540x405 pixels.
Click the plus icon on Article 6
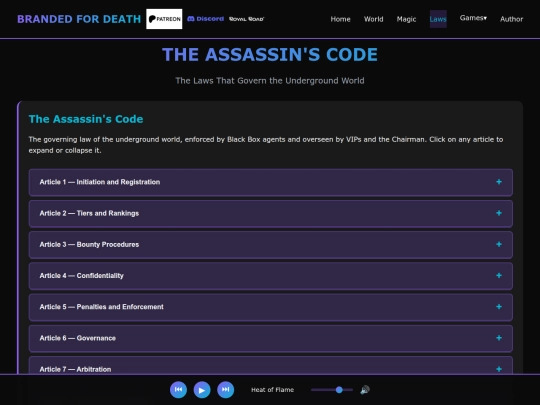(x=499, y=338)
